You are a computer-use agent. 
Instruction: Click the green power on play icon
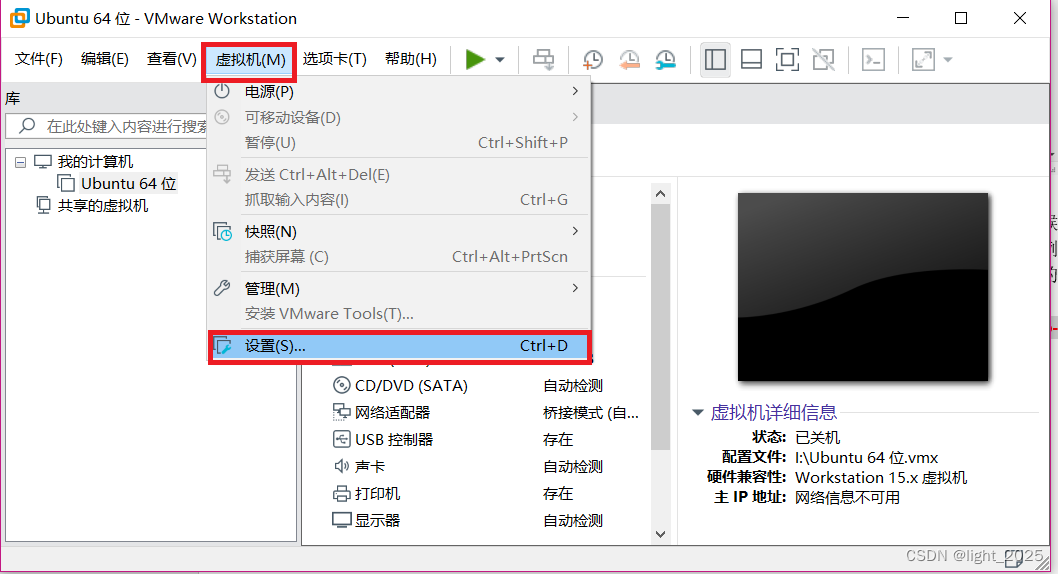point(475,59)
